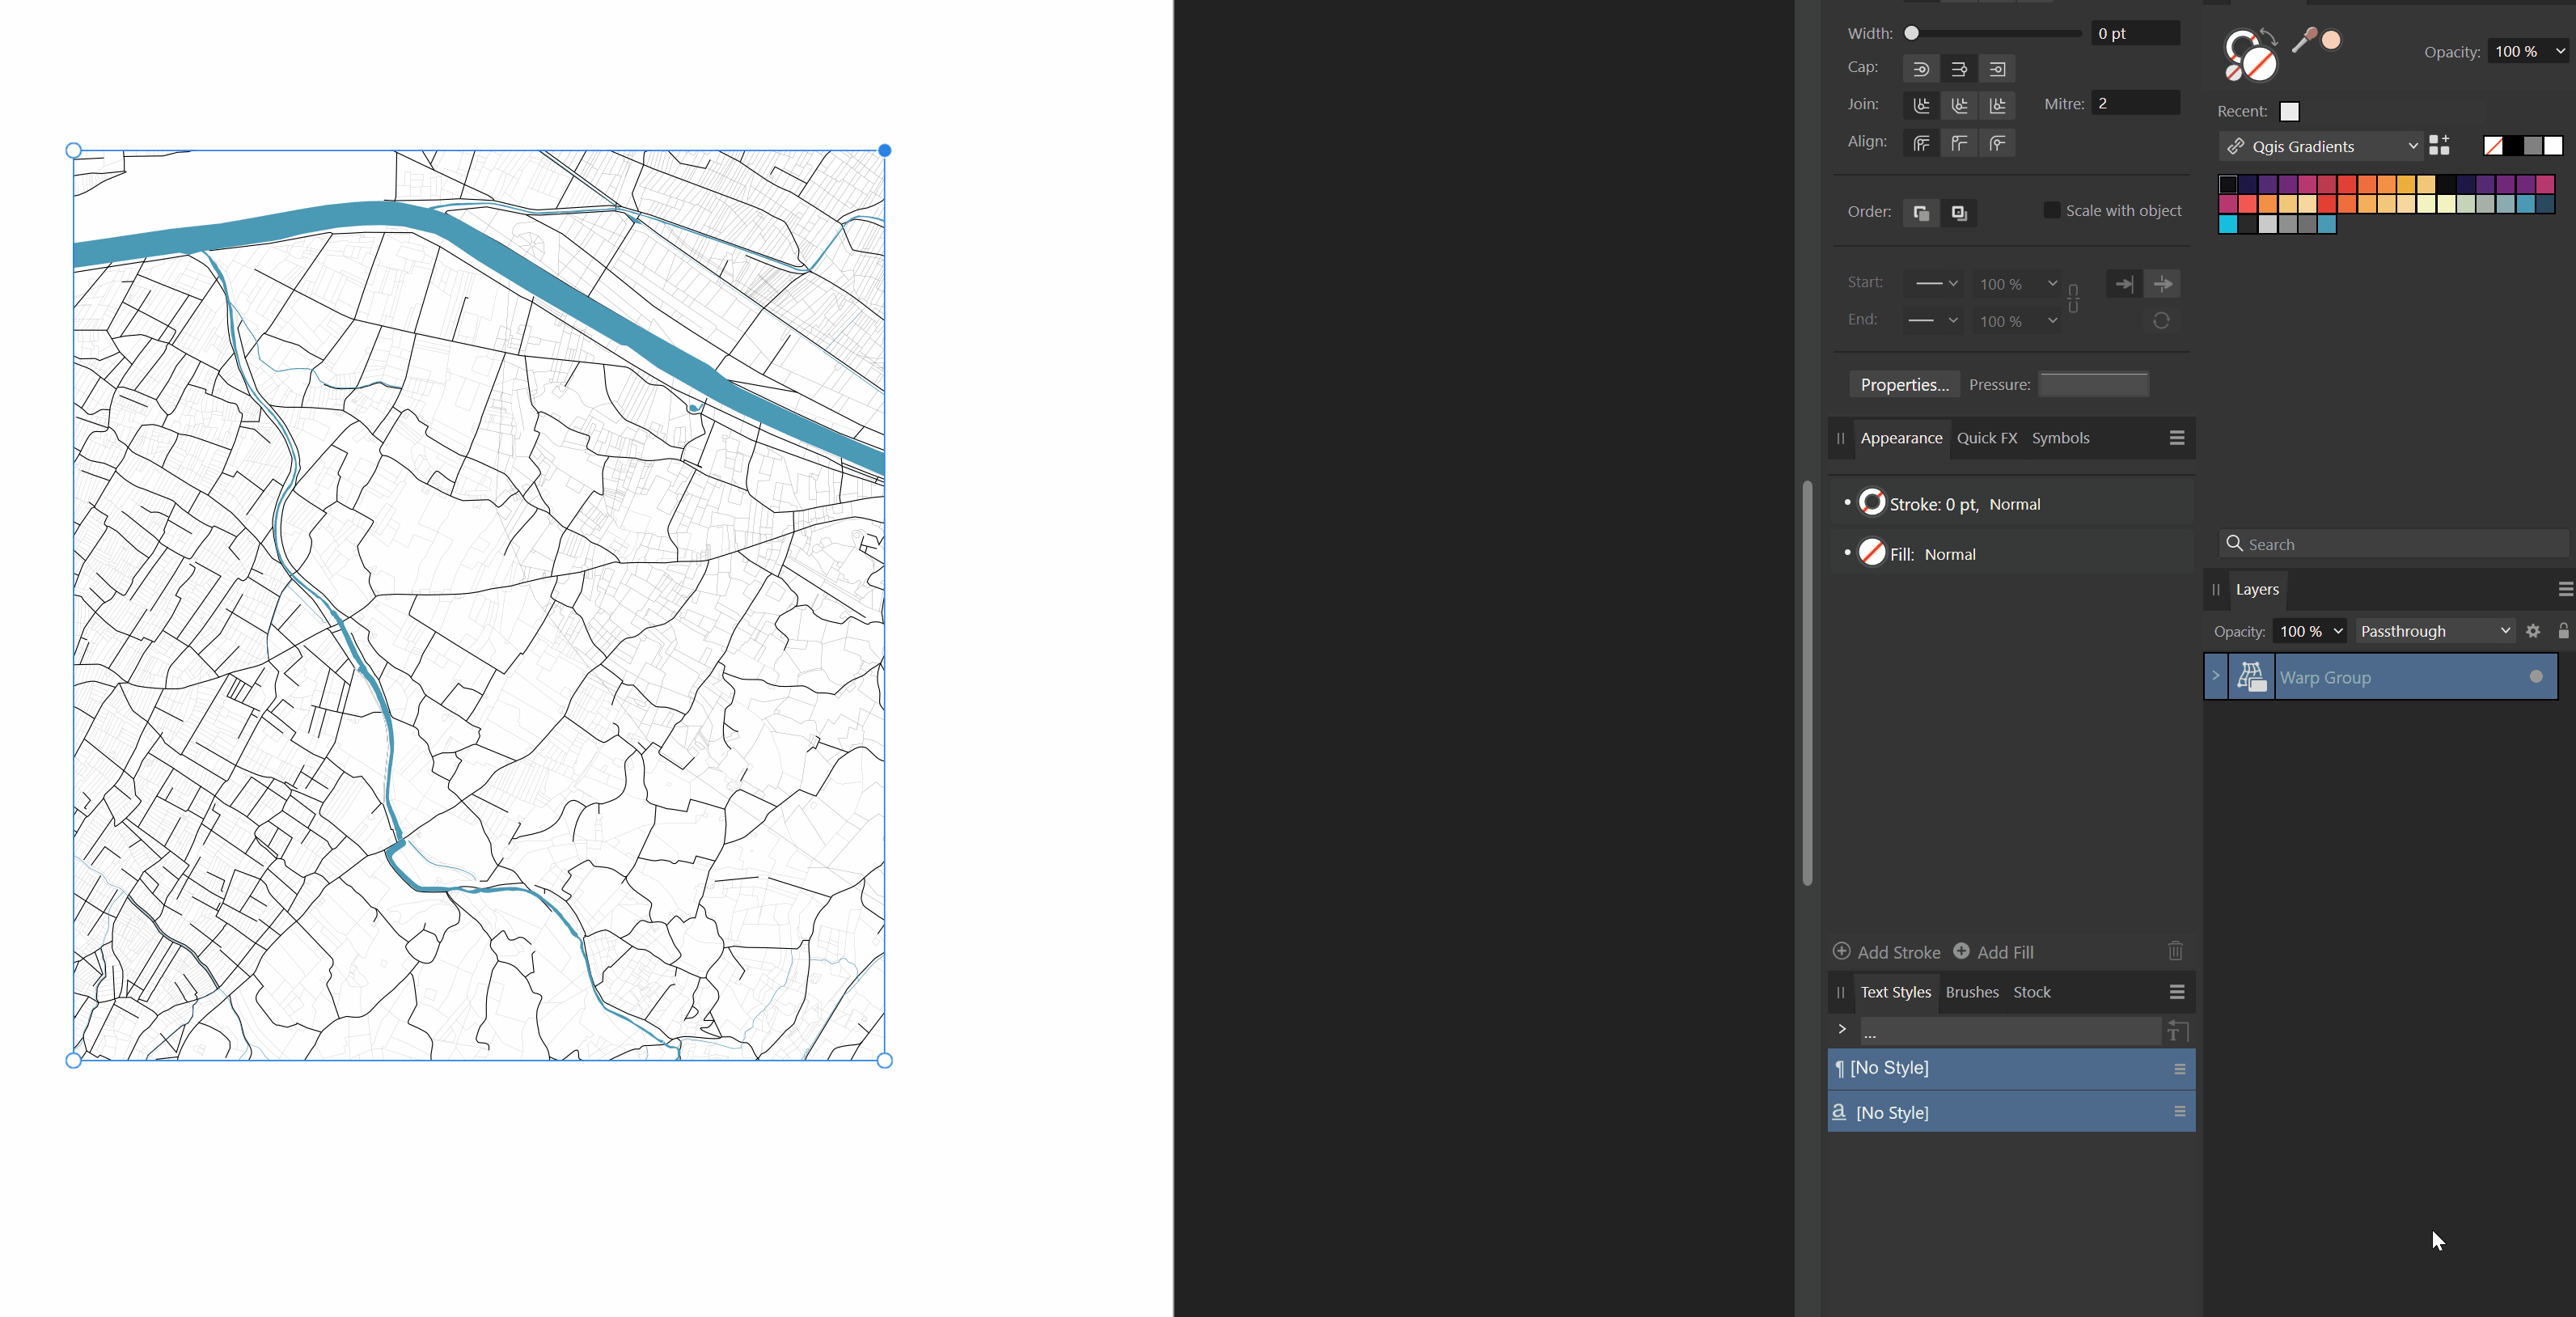Toggle the layer lock icon

[2562, 631]
